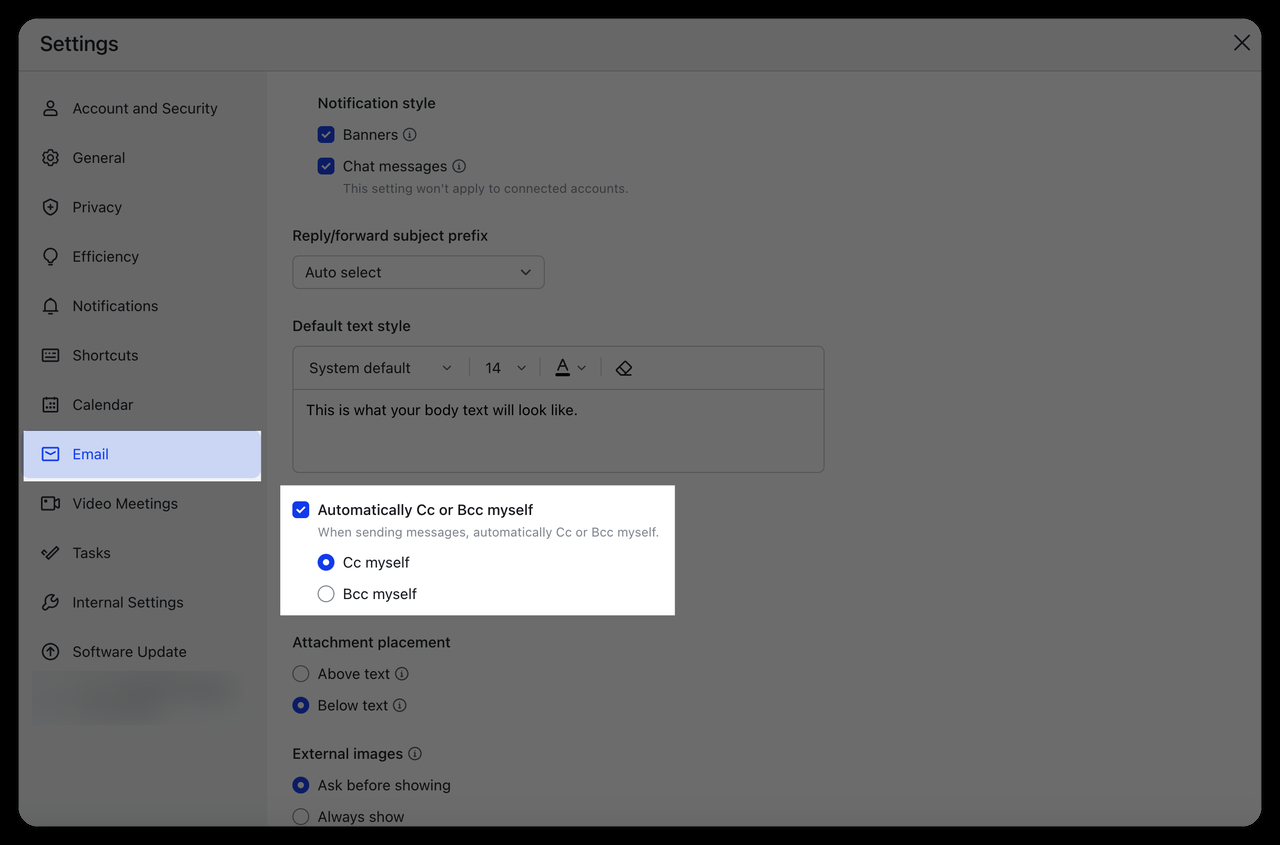Click the info icon next to Banners

pyautogui.click(x=410, y=135)
